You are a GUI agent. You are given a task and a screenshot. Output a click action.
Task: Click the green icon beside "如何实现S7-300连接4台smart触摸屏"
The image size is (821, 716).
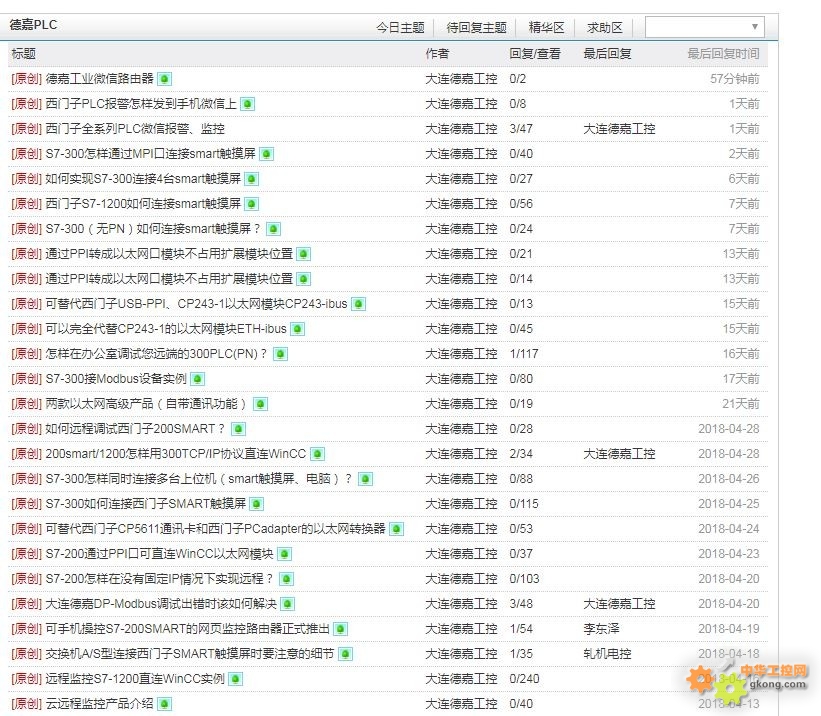point(252,179)
